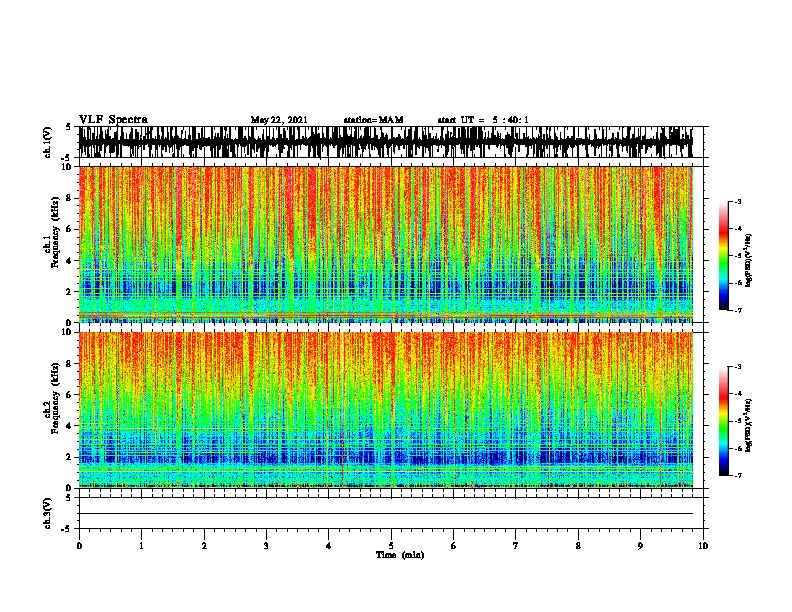
Task: Click the ch.1 spectrogram color scale bar
Action: click(x=724, y=256)
